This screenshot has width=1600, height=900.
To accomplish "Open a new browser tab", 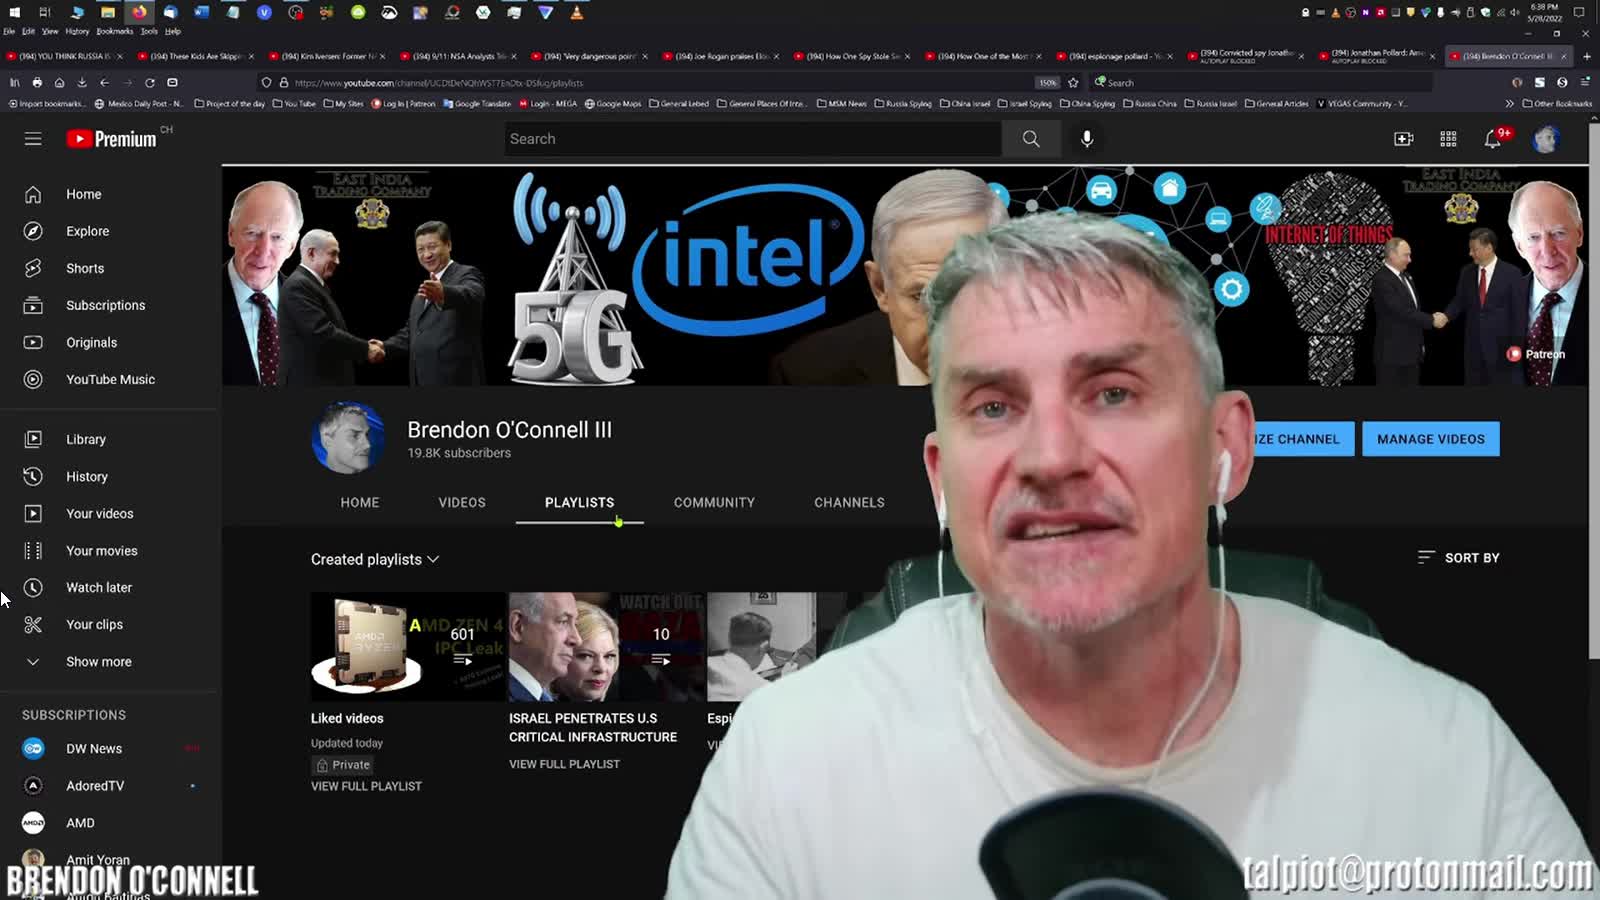I will 1587,56.
